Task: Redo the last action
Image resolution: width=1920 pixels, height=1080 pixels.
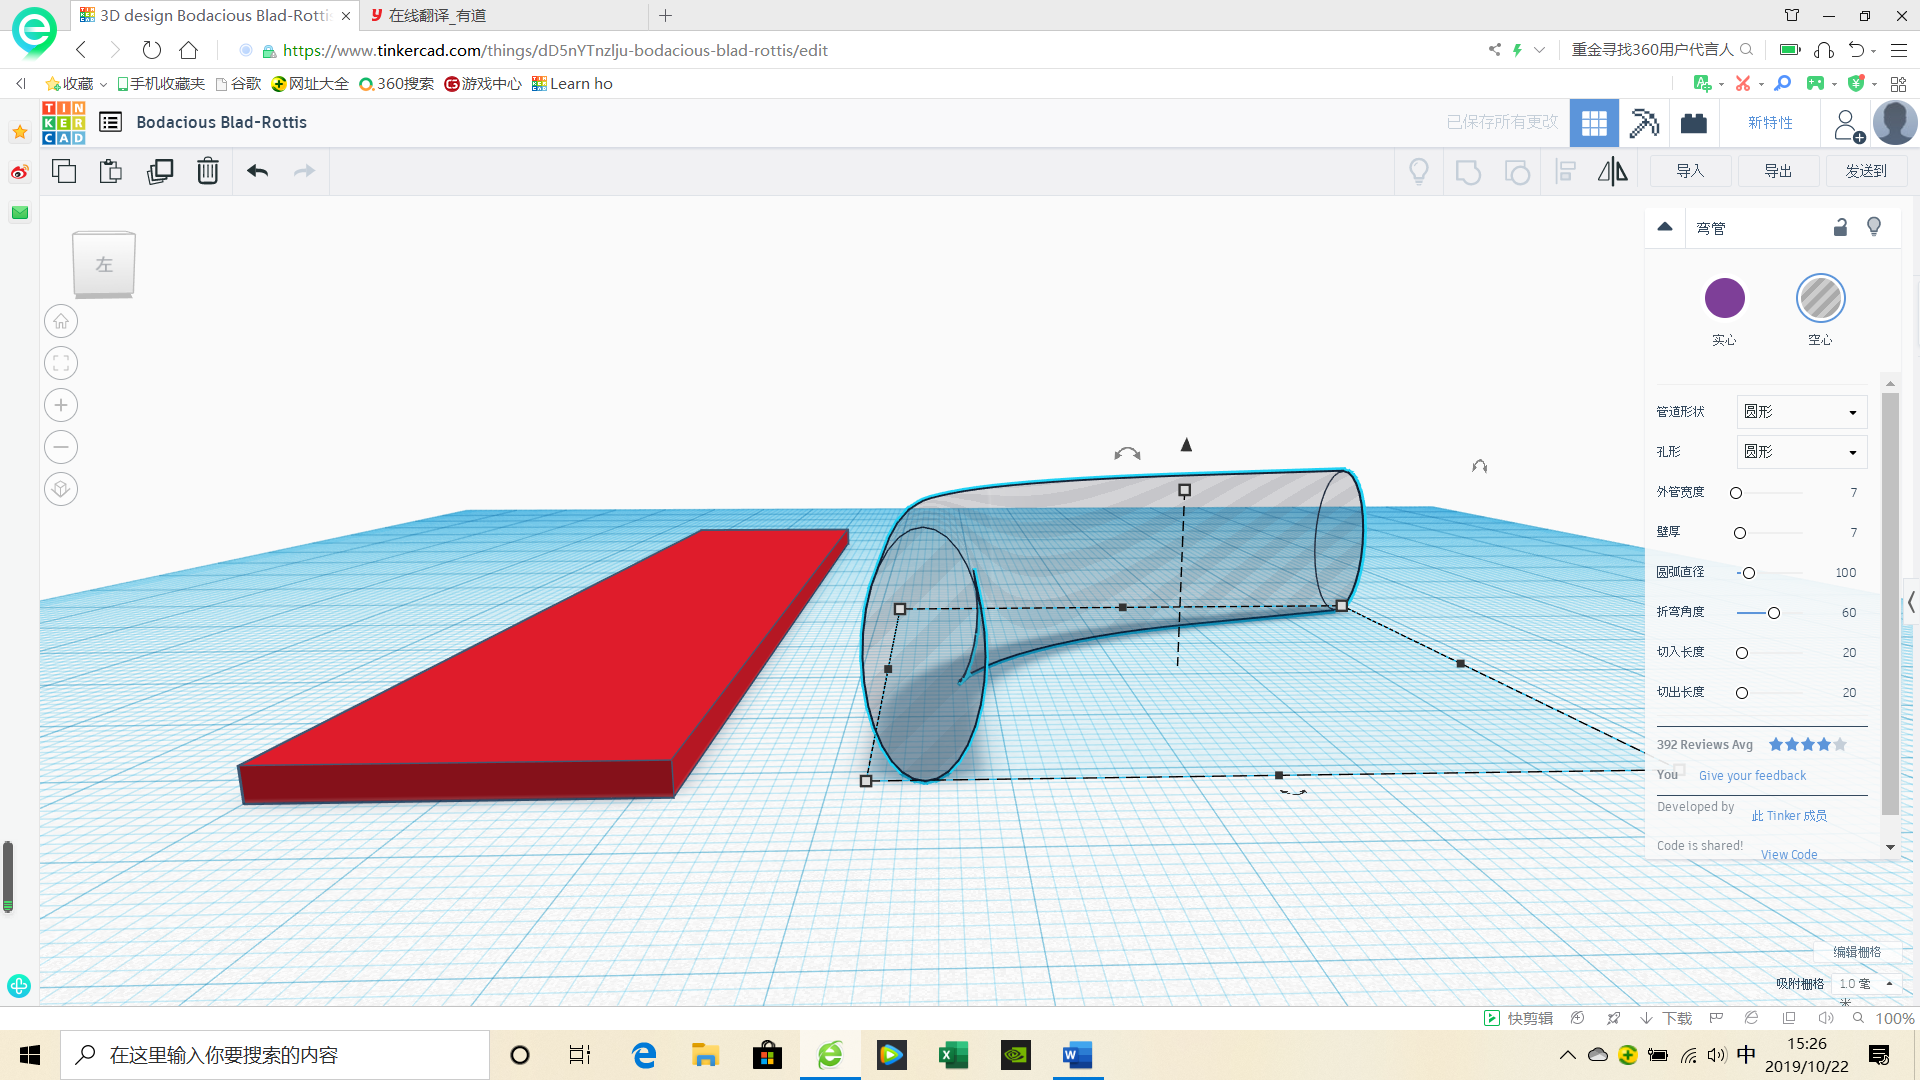Action: point(305,171)
